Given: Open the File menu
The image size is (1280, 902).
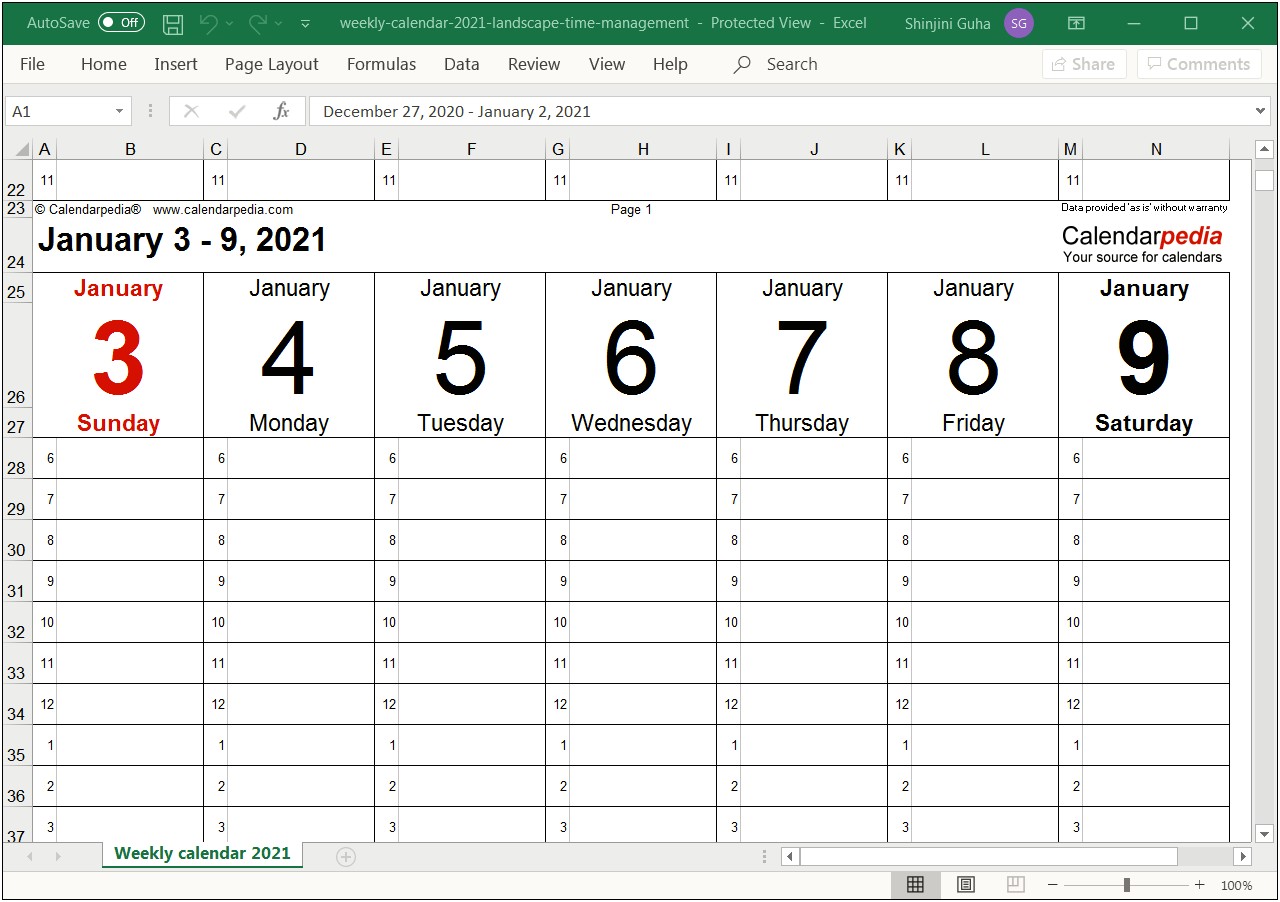Looking at the screenshot, I should tap(32, 64).
